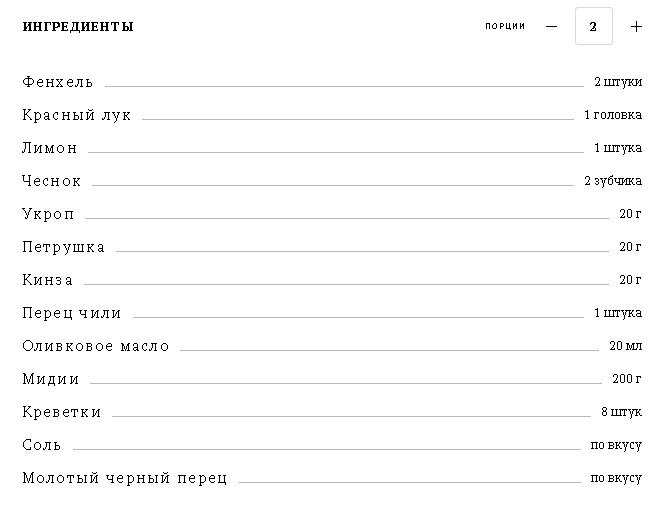Click the portions number field
666x518 pixels.
click(593, 26)
